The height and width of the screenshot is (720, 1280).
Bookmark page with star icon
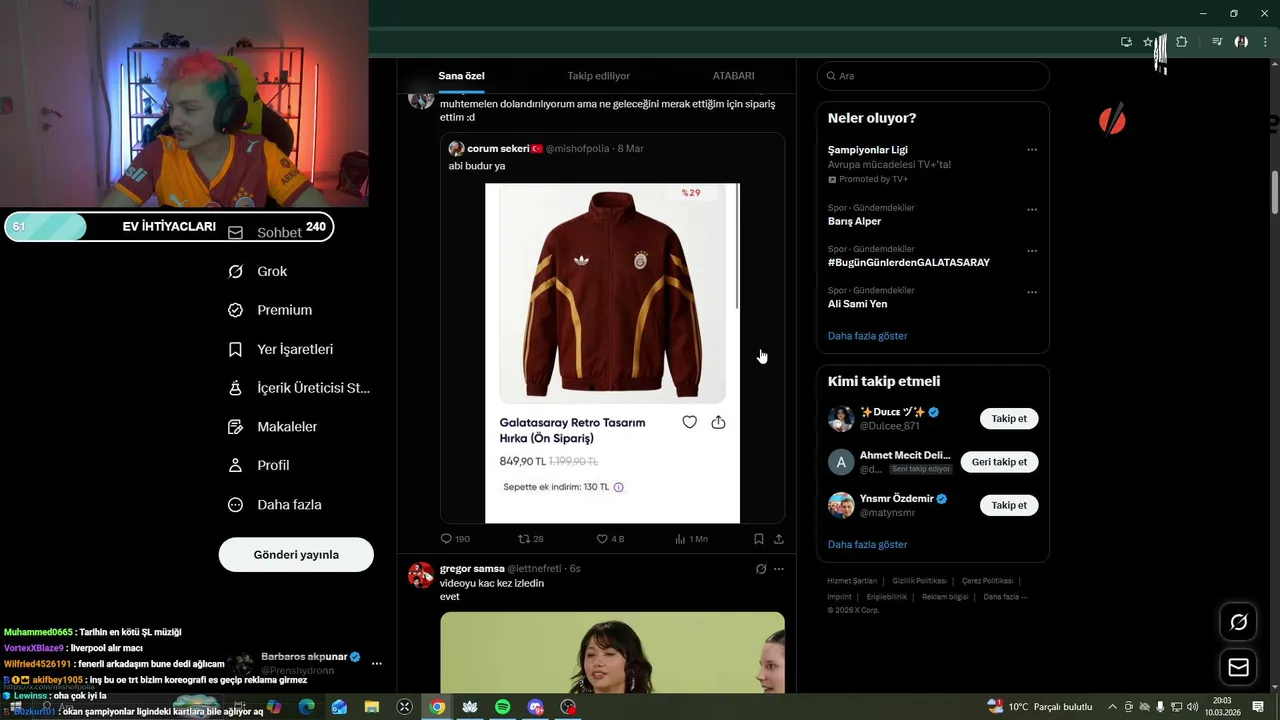pyautogui.click(x=1148, y=42)
